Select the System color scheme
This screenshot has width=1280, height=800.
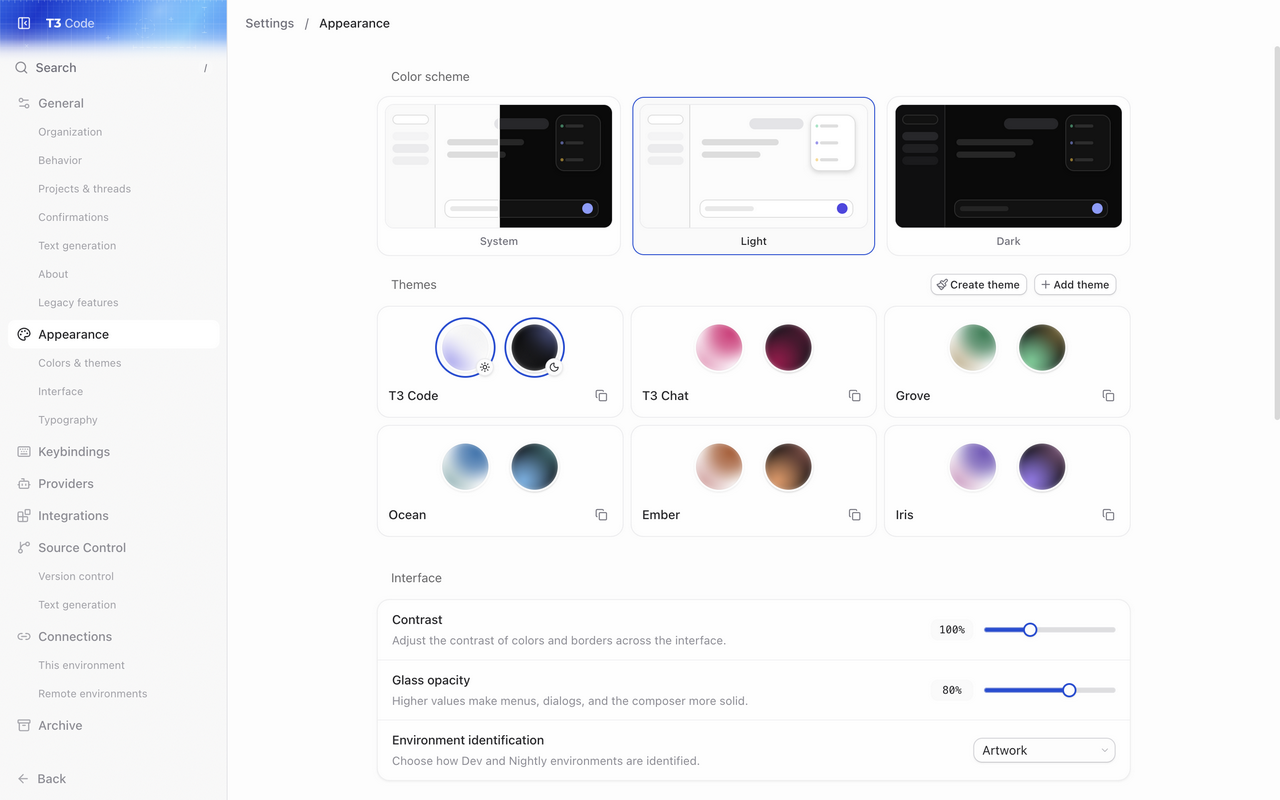pyautogui.click(x=499, y=176)
